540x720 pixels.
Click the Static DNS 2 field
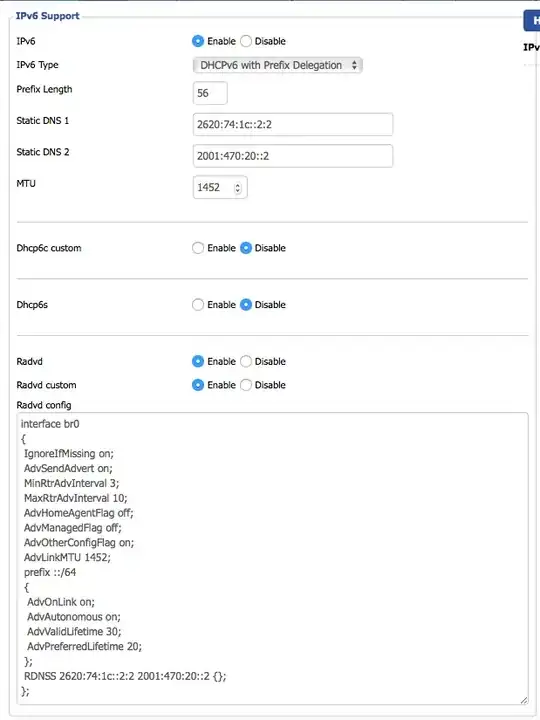(293, 156)
